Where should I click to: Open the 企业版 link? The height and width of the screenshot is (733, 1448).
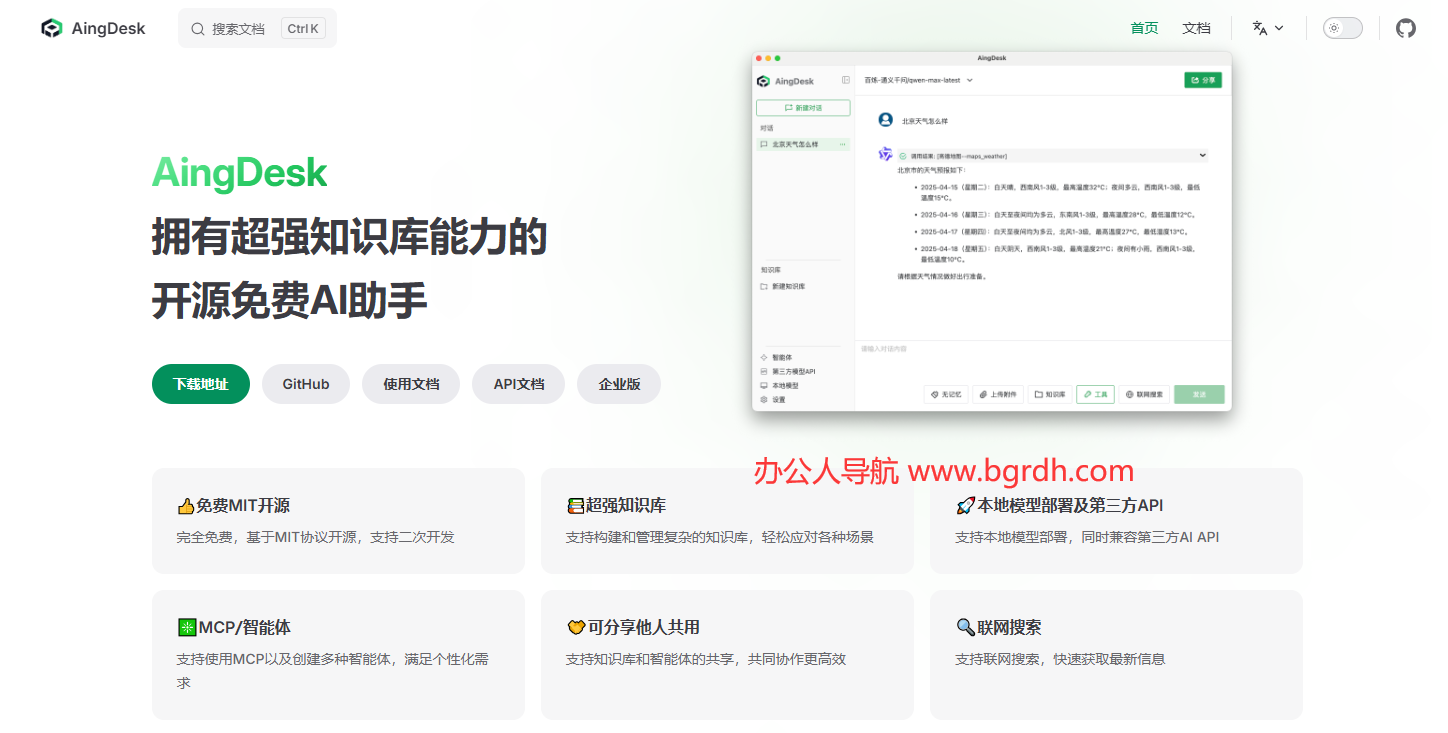[x=618, y=384]
